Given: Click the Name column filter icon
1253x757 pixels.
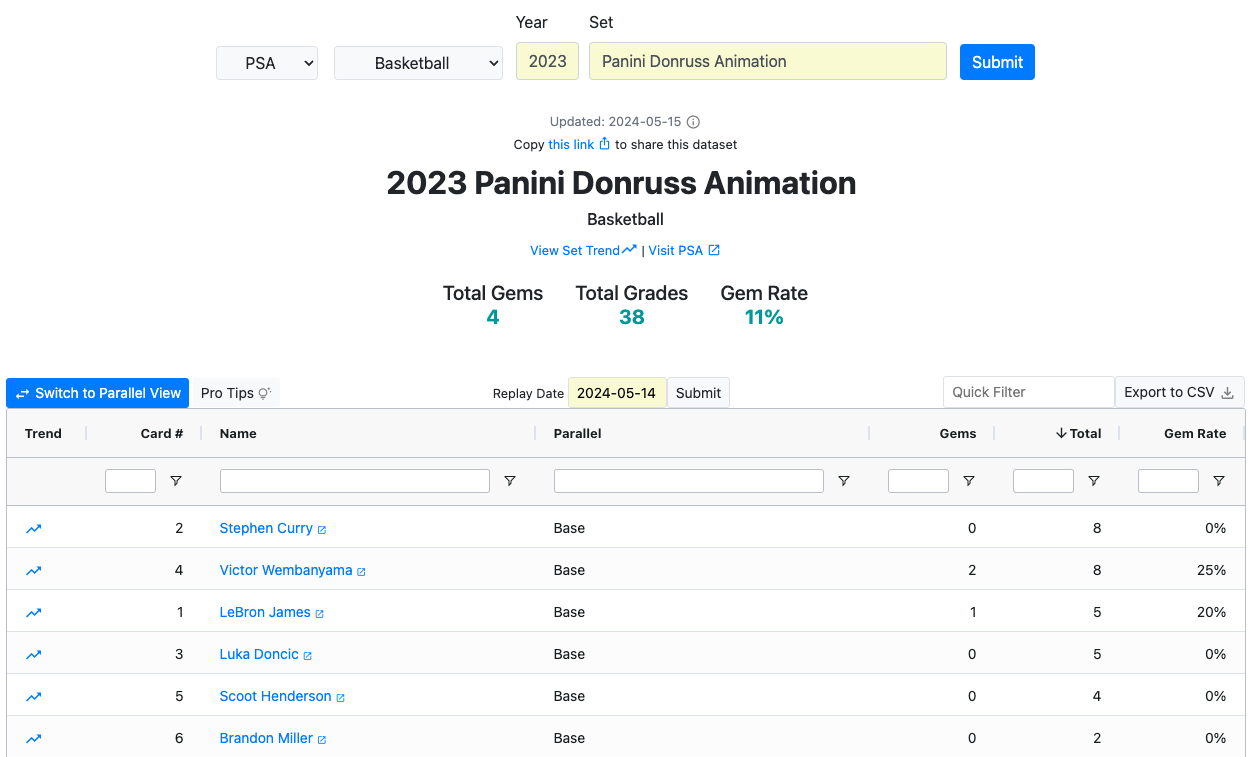Looking at the screenshot, I should pos(510,481).
